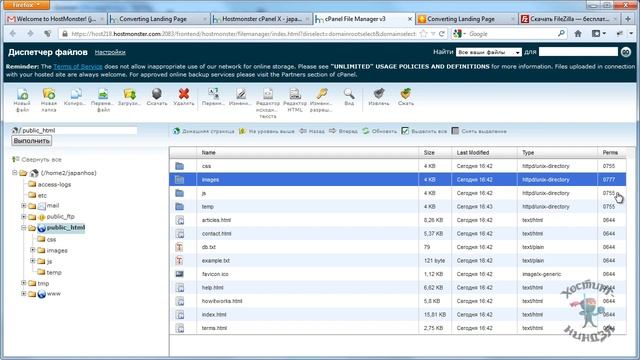Screen dimensions: 640x360
Task: Expand the public_ftp folder node
Action: [x=24, y=216]
